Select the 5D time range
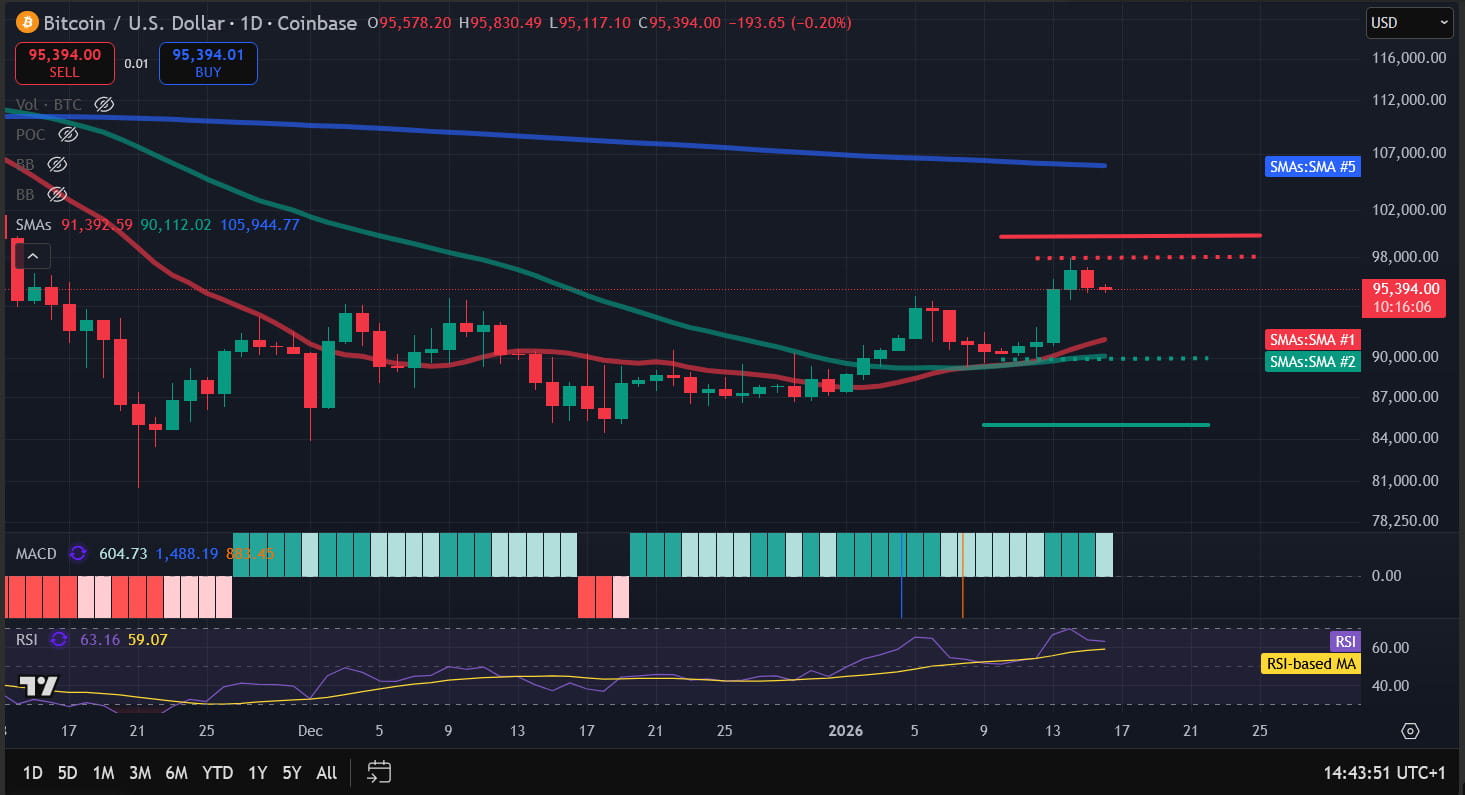This screenshot has height=795, width=1465. [67, 773]
